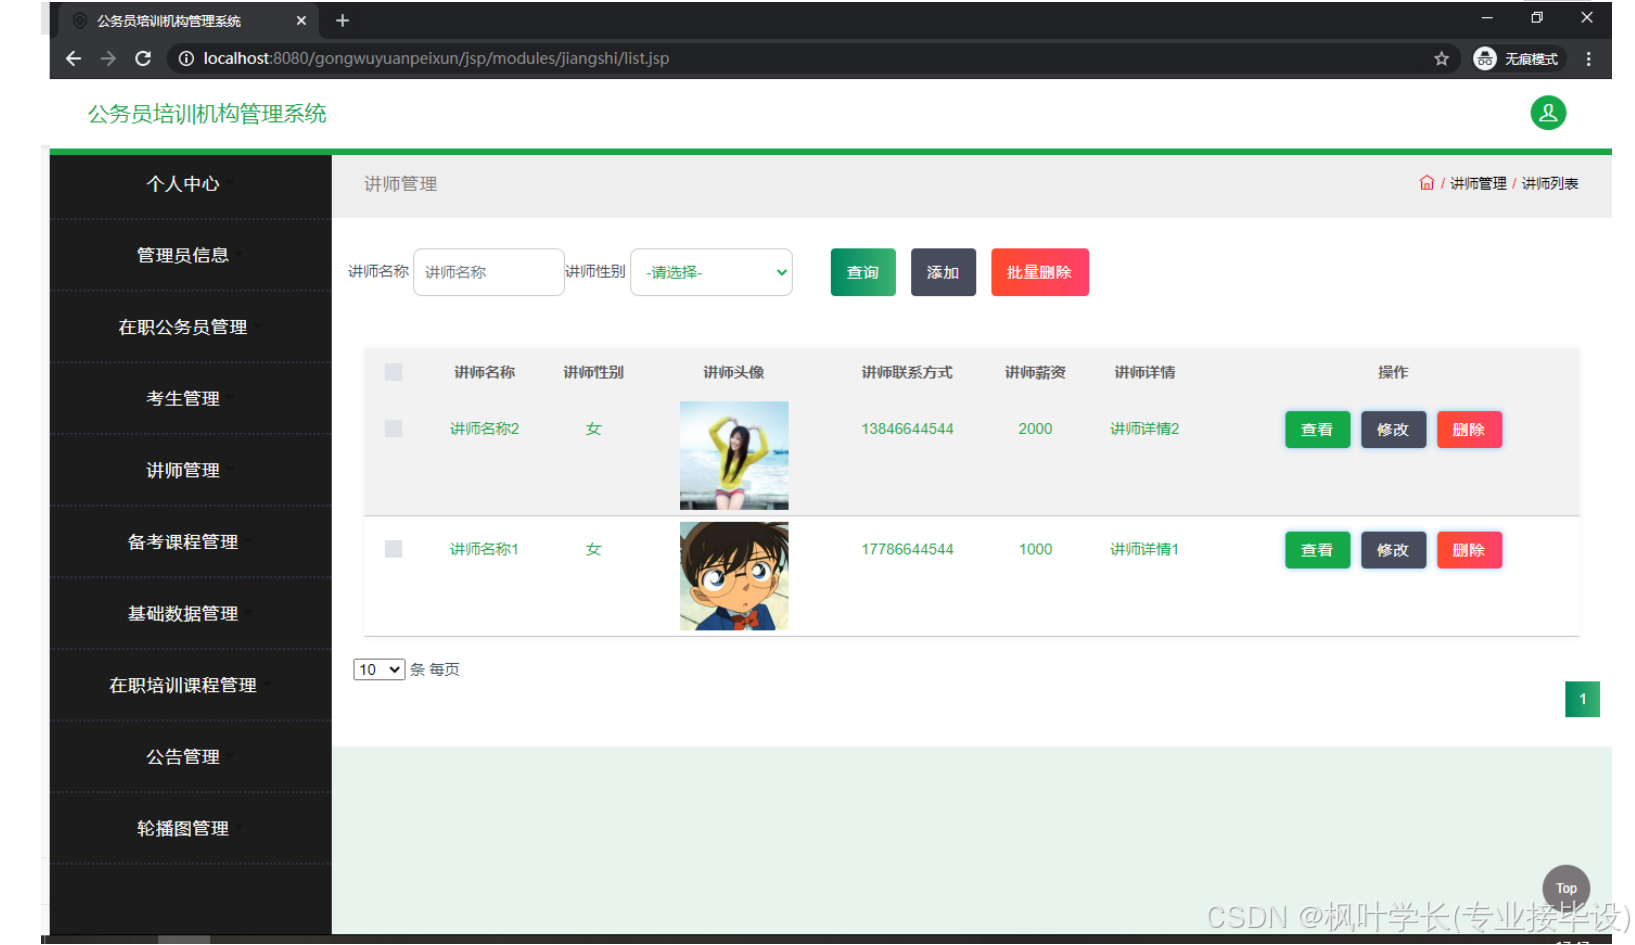Expand 在职公务员管理 in the sidebar
This screenshot has height=945, width=1635.
[x=190, y=327]
